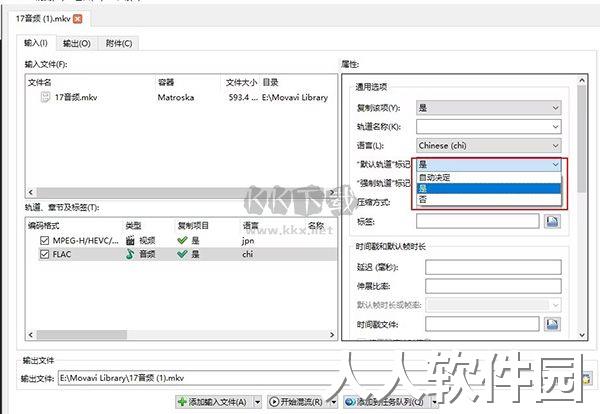Click the 类型 column header
The width and height of the screenshot is (600, 414).
(x=133, y=226)
